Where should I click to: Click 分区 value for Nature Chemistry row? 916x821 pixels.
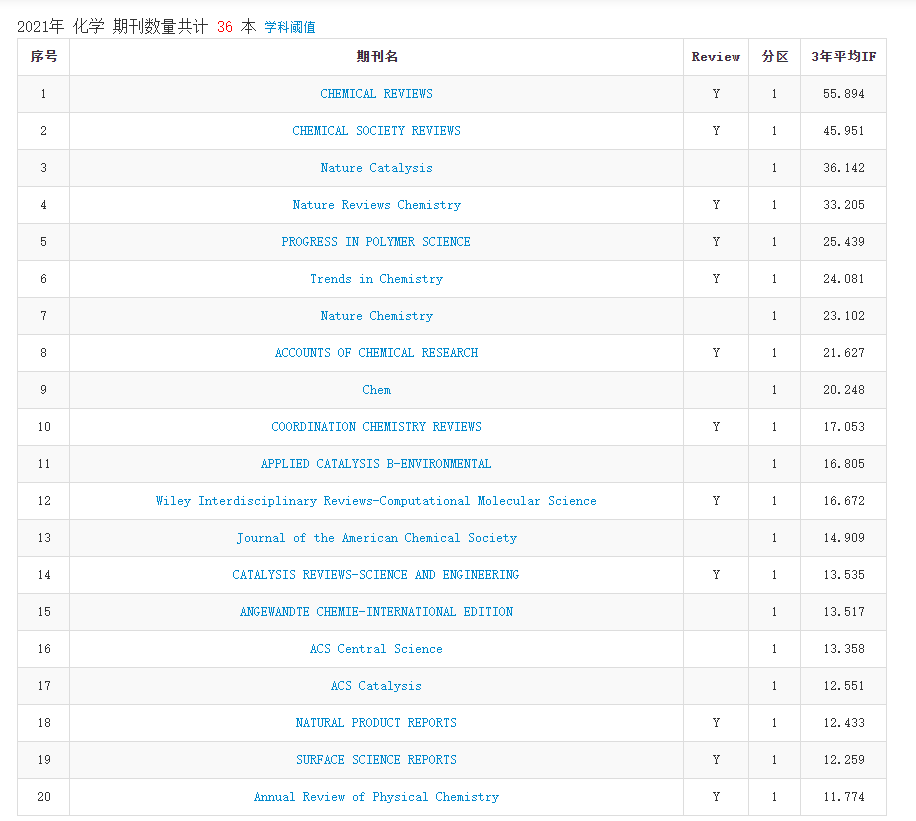(775, 316)
